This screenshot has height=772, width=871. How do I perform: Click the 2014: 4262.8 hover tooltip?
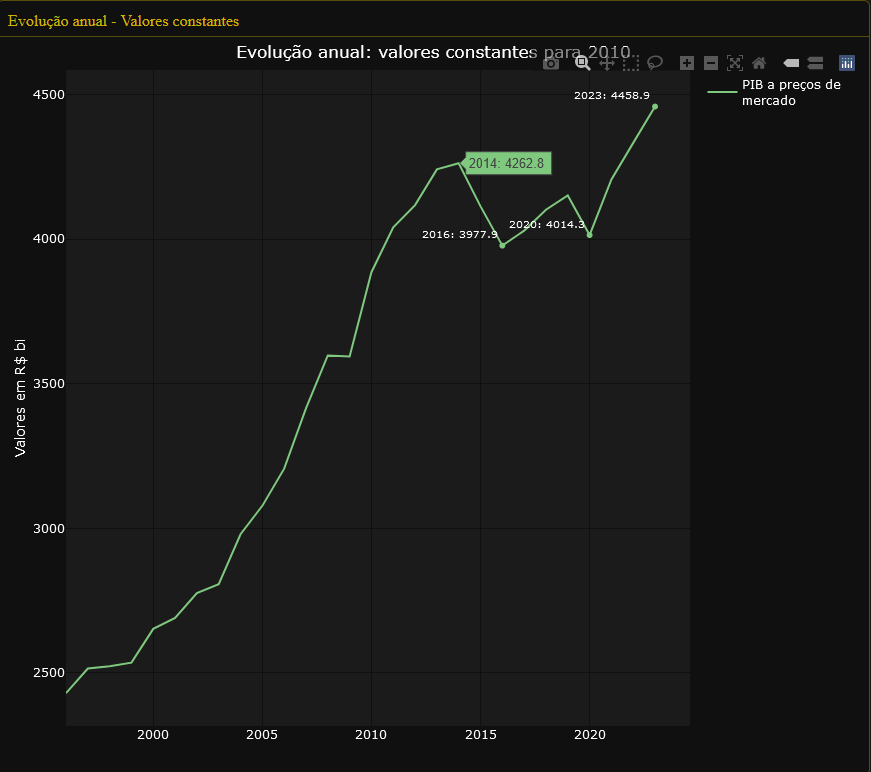(508, 163)
